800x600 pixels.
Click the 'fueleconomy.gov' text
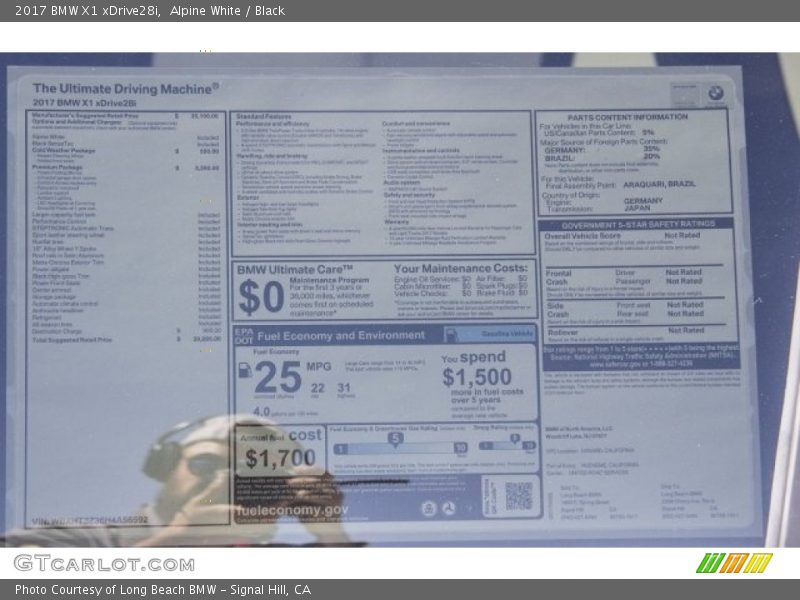tap(292, 510)
